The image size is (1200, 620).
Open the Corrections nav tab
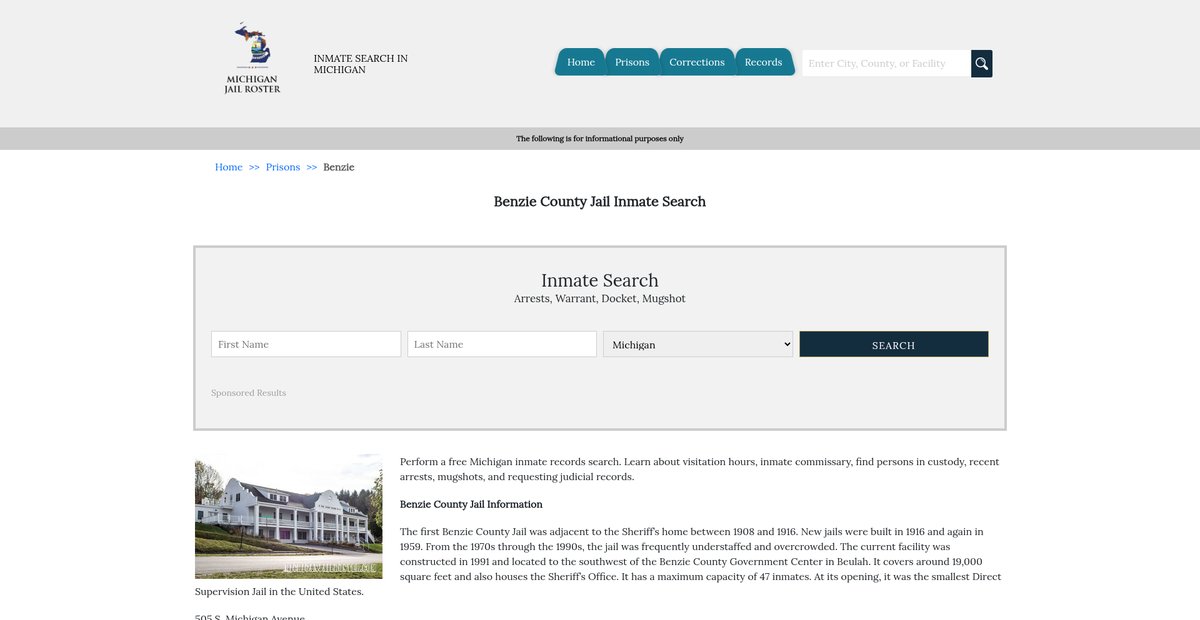tap(697, 62)
